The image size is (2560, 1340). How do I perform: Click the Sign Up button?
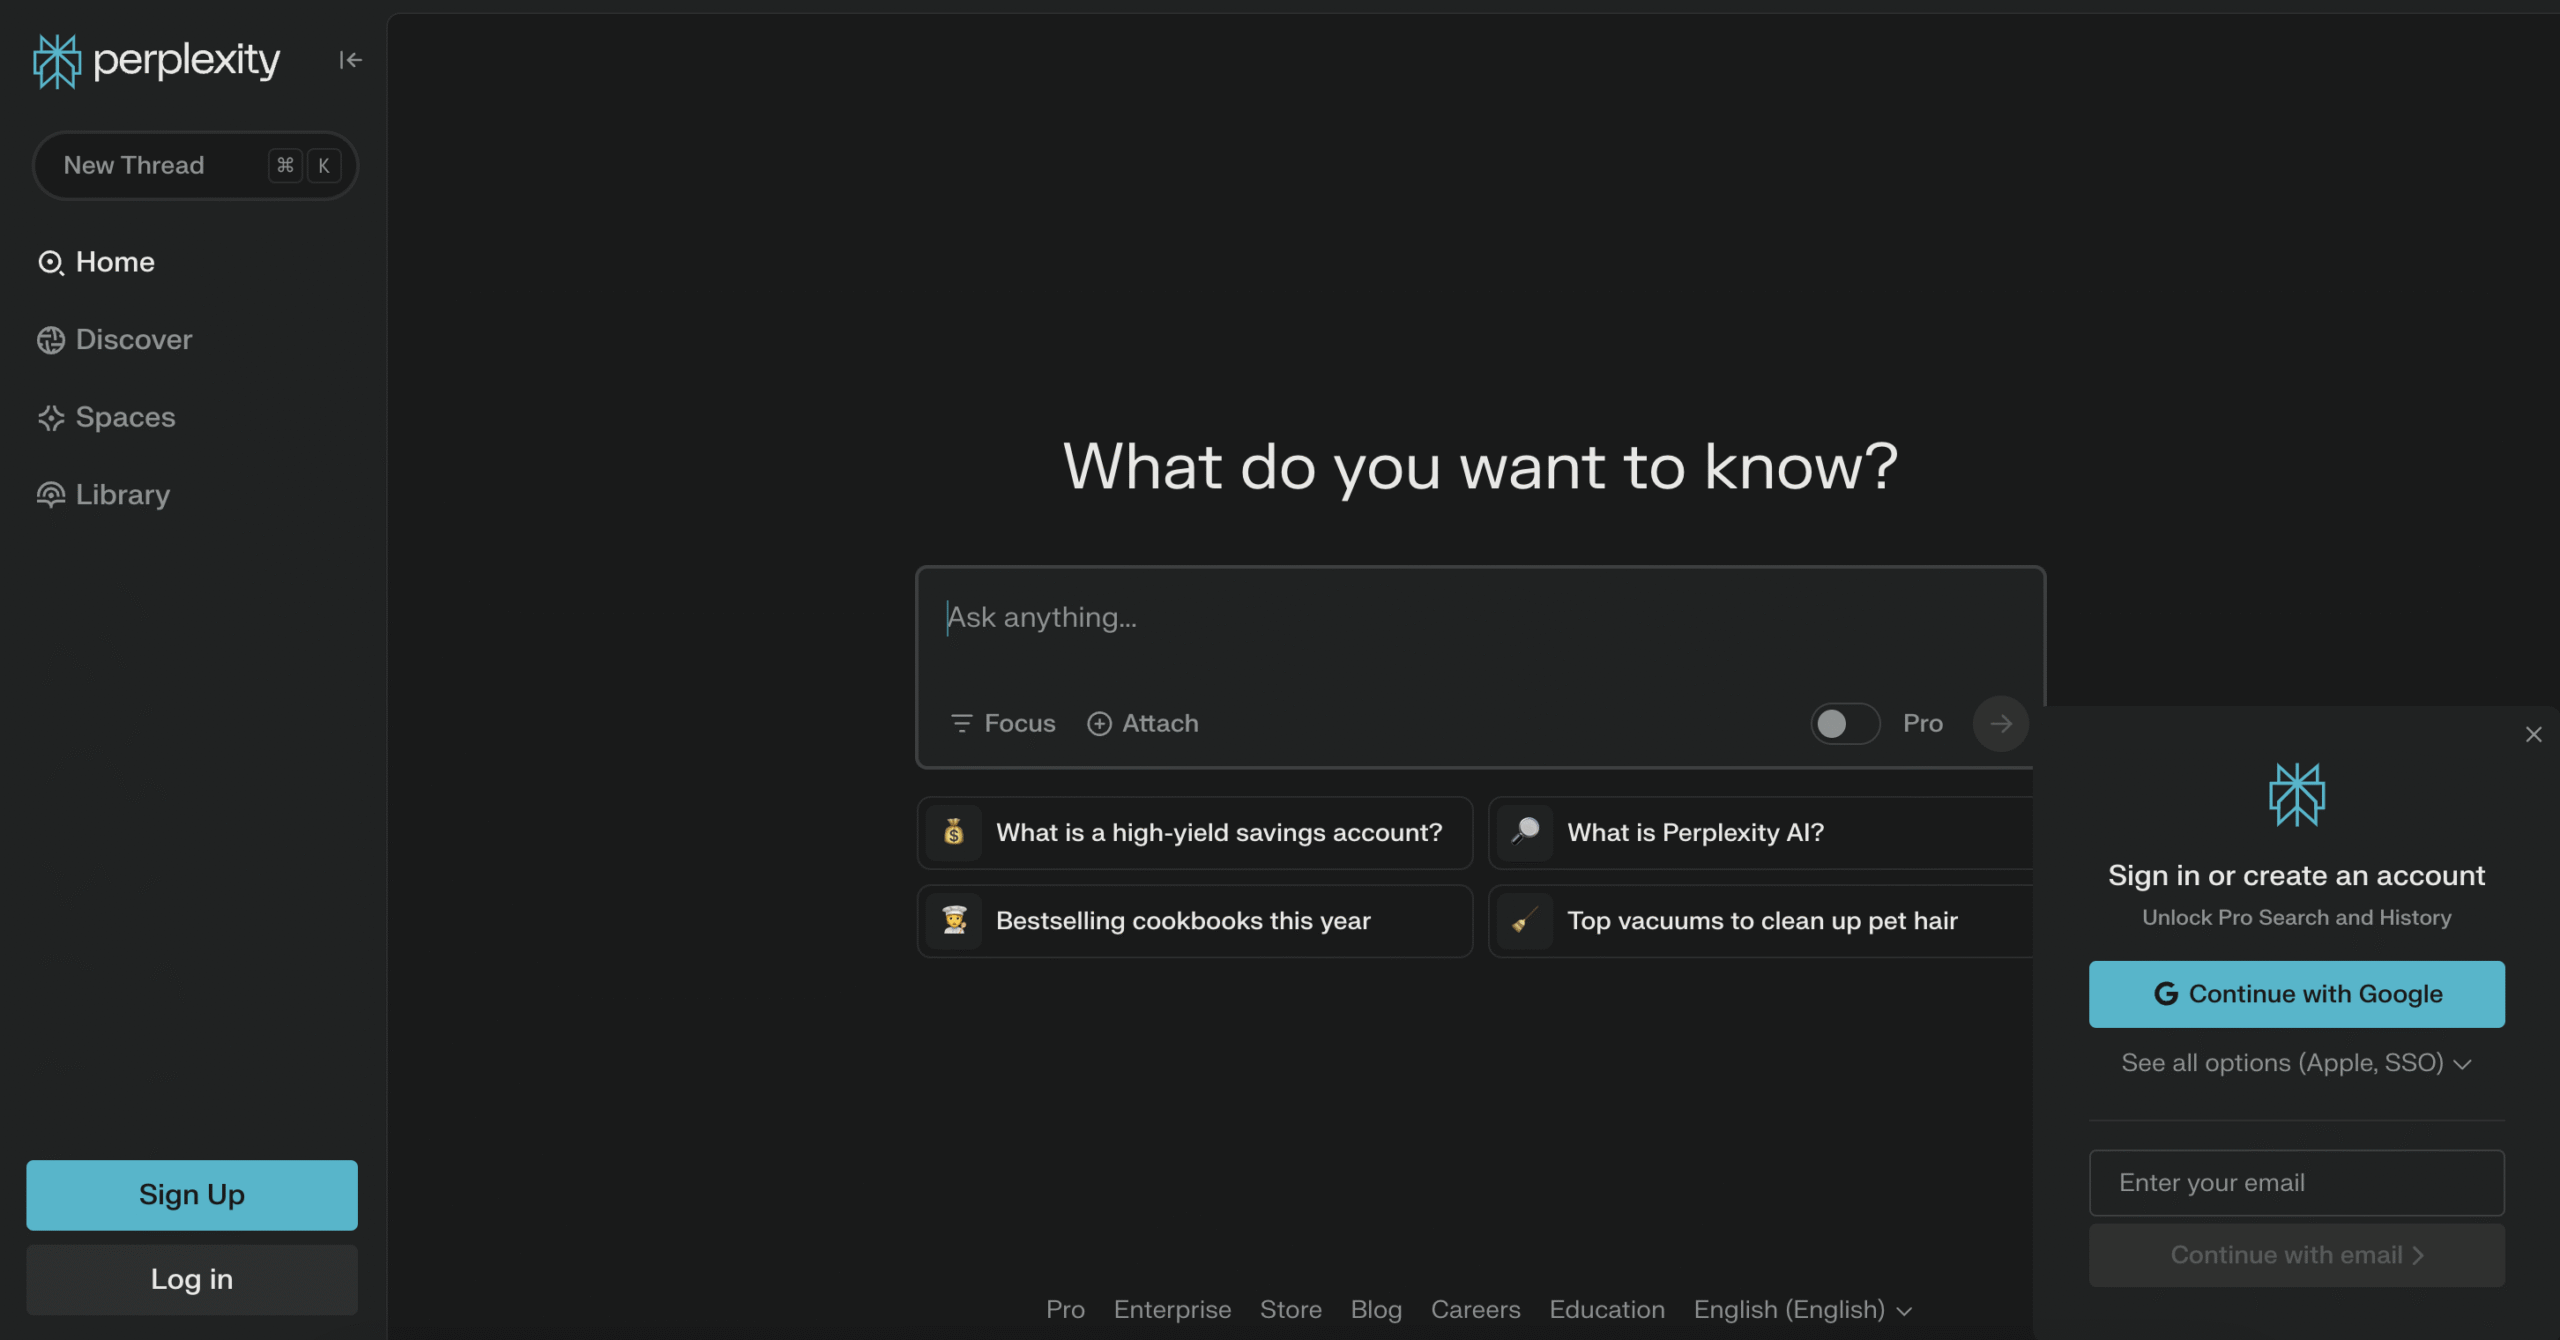[x=191, y=1194]
